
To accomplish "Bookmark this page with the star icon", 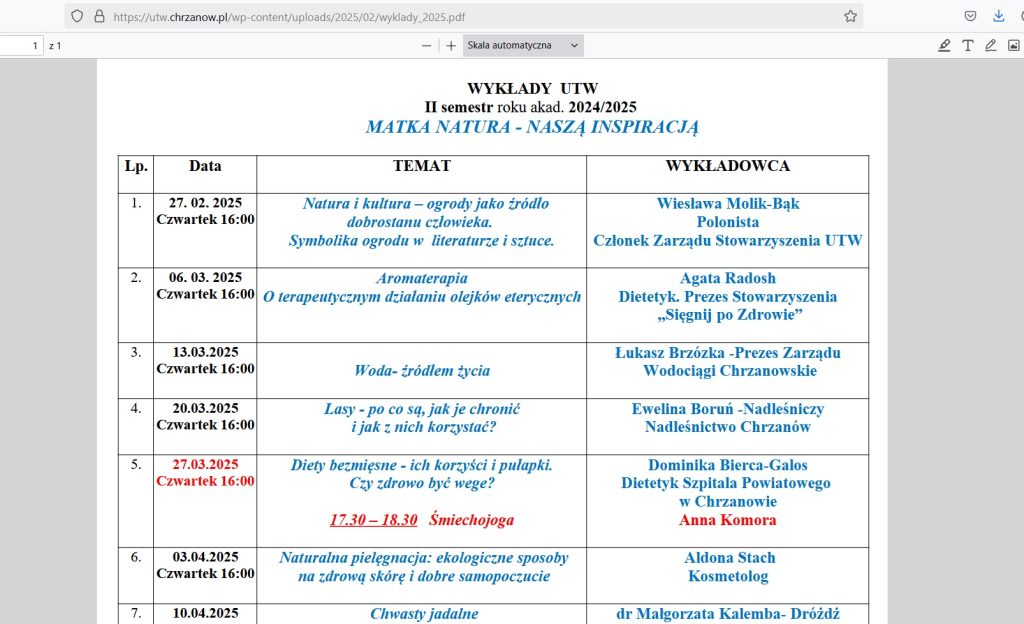I will (x=850, y=16).
